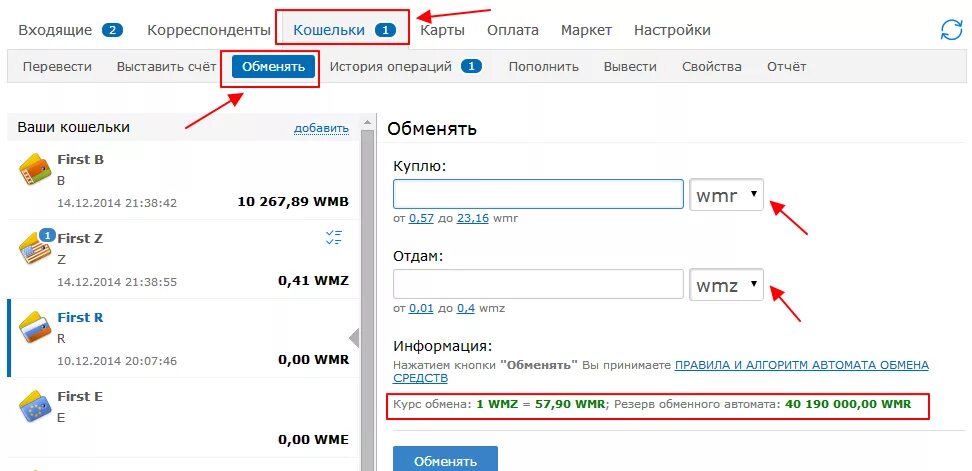Select Пополнить in the submenu
The width and height of the screenshot is (972, 471).
coord(544,66)
